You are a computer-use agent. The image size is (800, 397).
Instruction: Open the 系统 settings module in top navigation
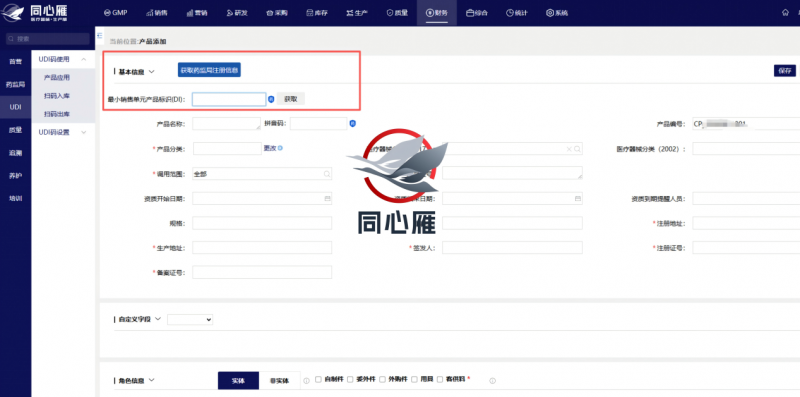point(557,13)
